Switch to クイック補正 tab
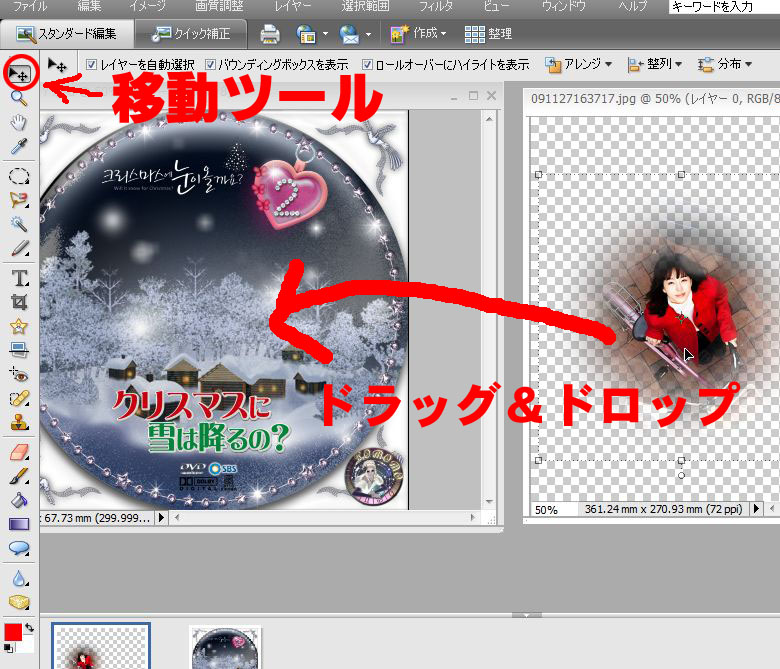This screenshot has height=669, width=780. (191, 34)
